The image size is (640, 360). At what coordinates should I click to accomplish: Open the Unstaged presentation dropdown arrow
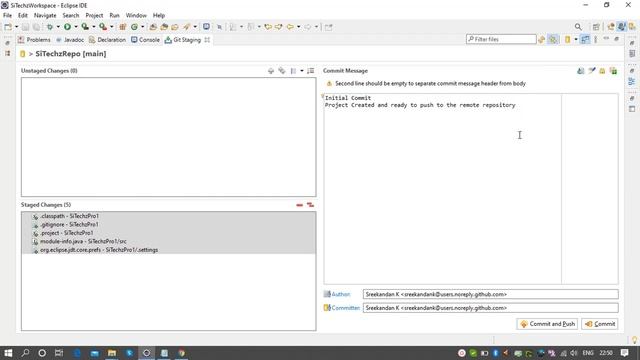tap(302, 71)
